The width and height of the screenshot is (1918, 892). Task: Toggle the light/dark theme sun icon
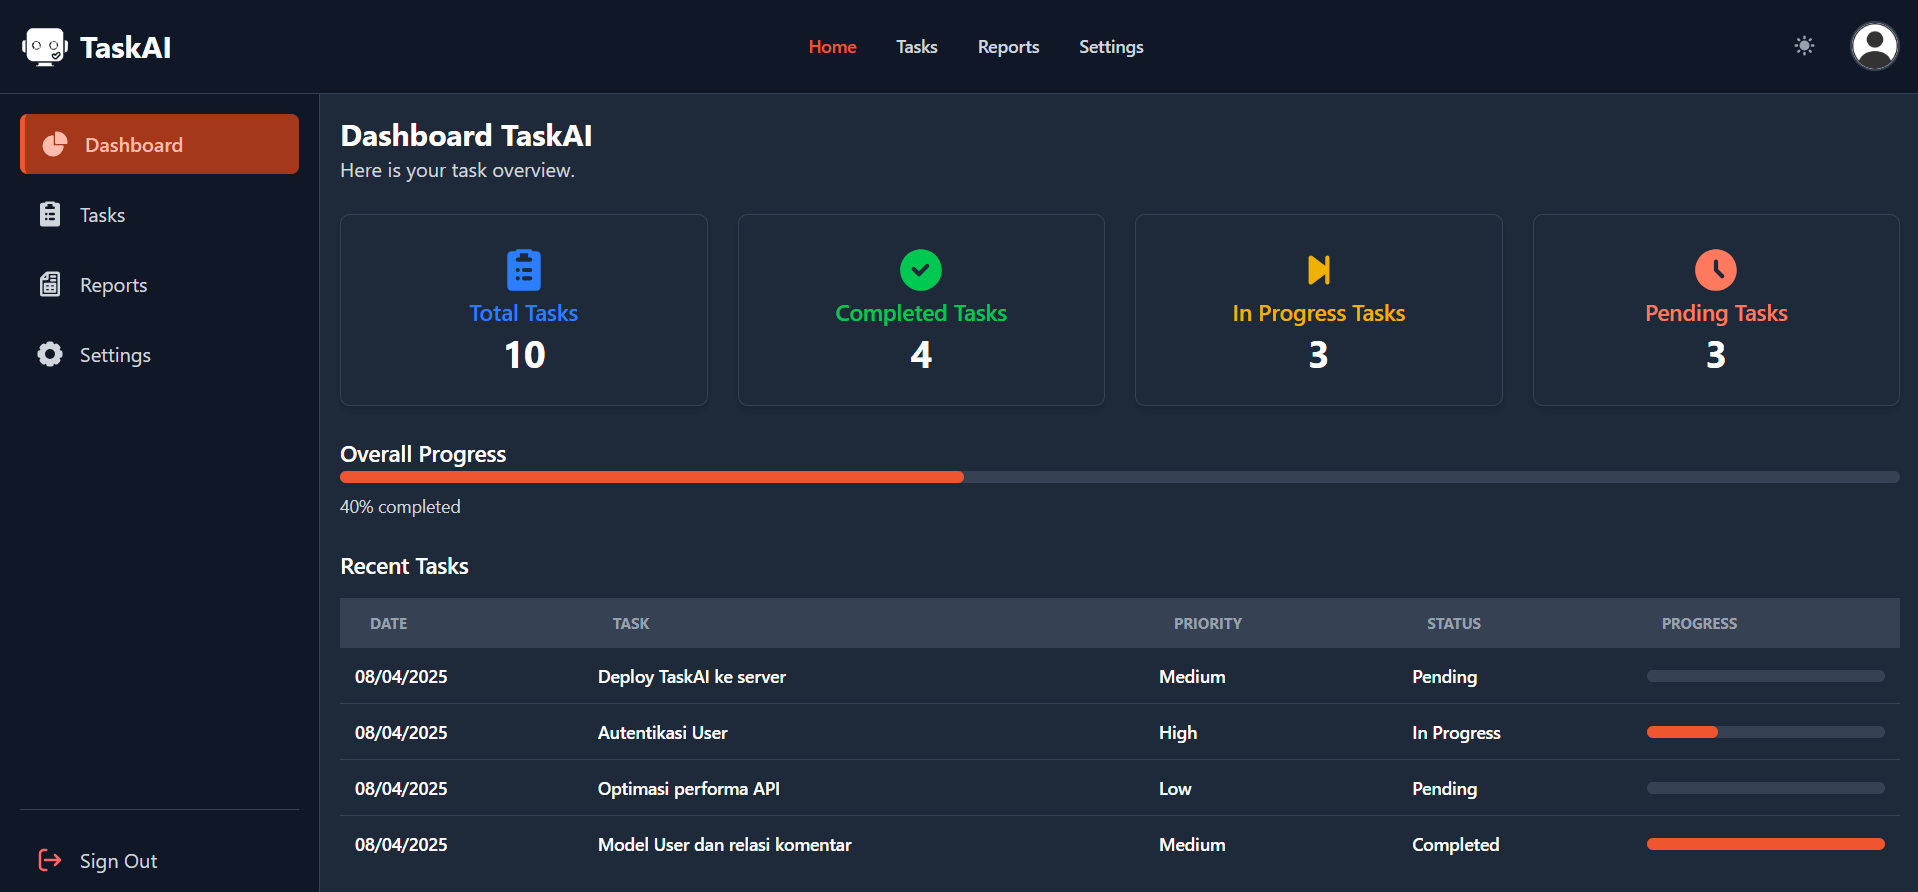pyautogui.click(x=1804, y=46)
